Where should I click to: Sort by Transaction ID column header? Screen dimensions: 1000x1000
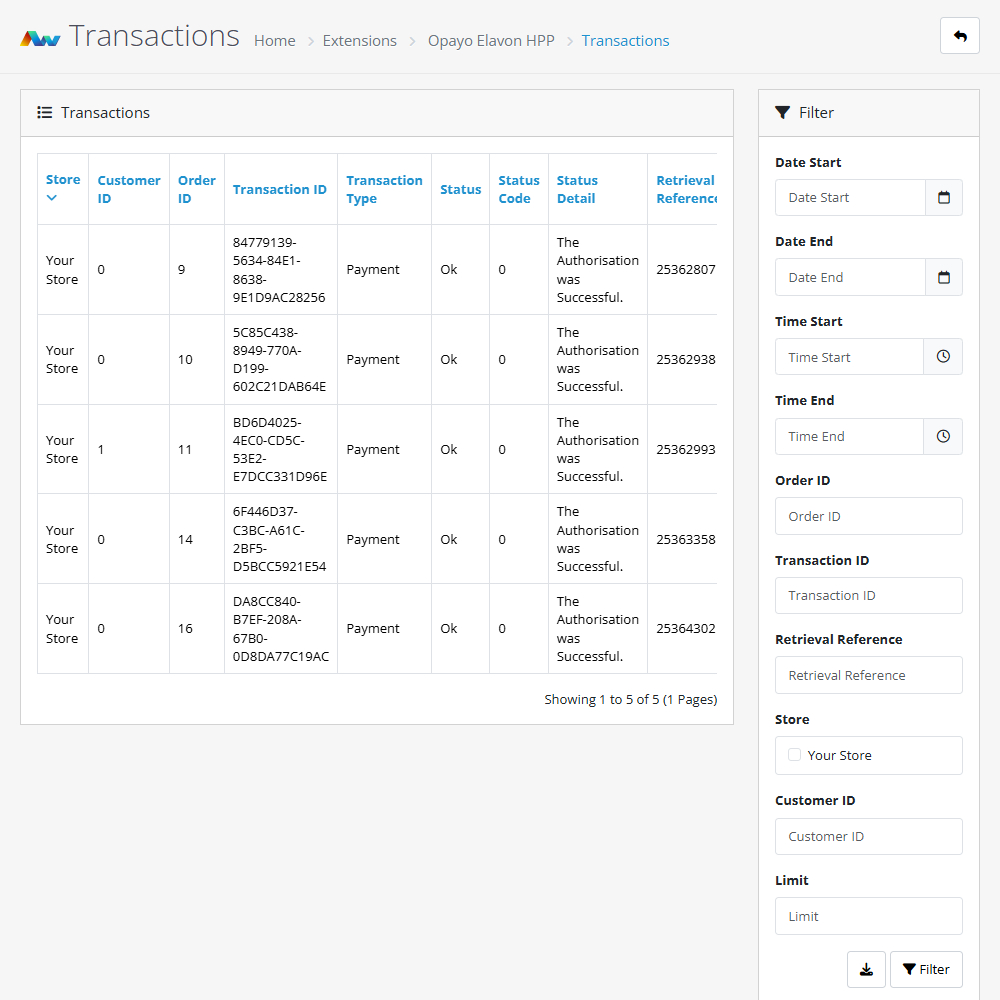(x=279, y=189)
